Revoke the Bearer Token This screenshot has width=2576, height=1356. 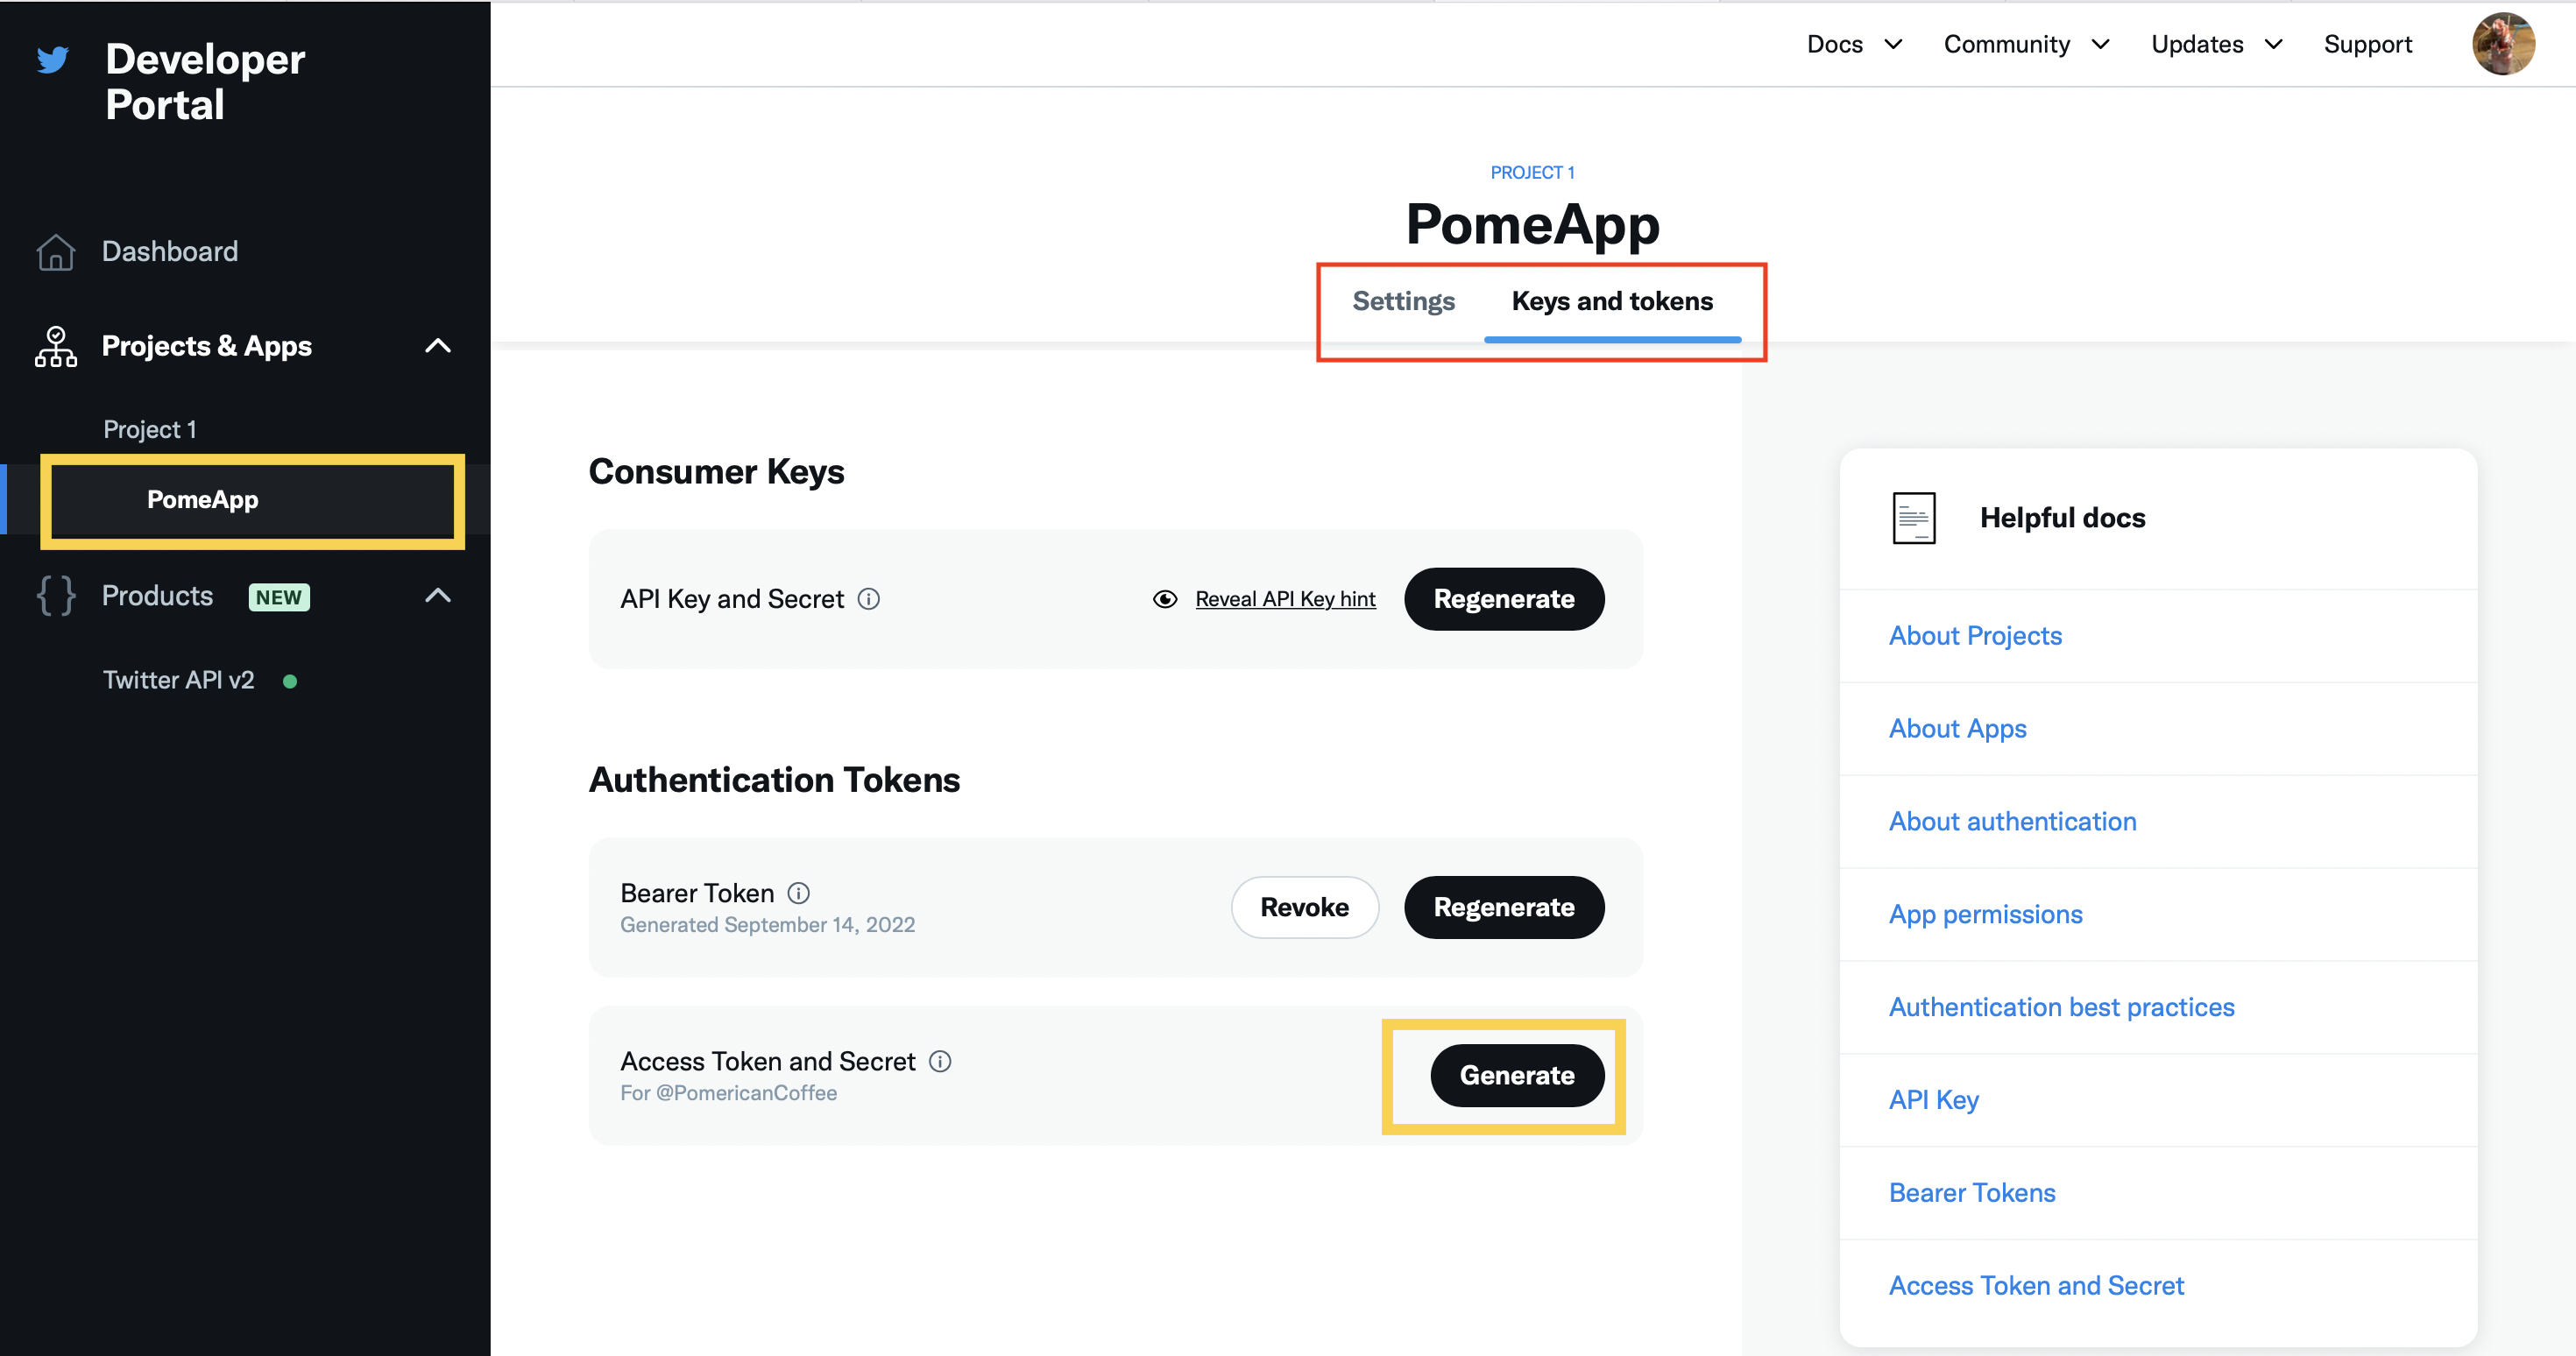point(1304,907)
